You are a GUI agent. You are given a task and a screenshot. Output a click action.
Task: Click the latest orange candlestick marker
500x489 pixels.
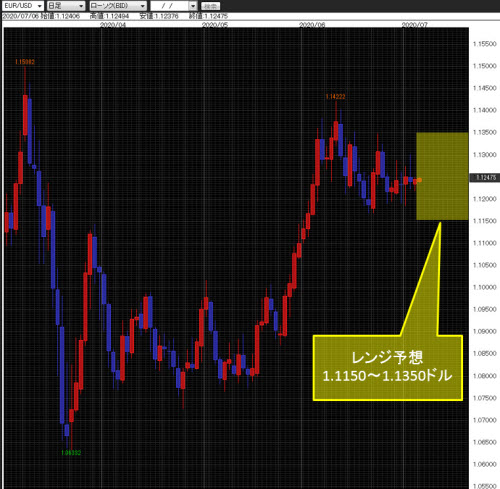tap(419, 180)
